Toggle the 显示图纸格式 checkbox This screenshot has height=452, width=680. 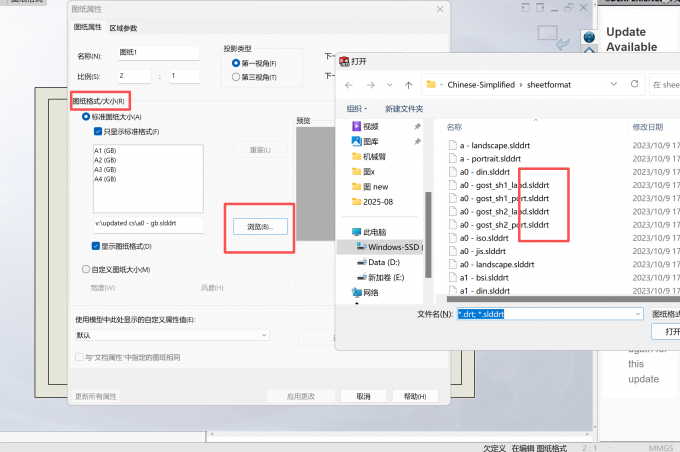click(96, 246)
